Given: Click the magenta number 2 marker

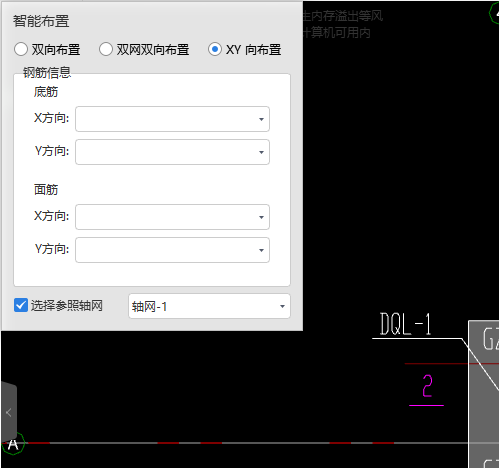Looking at the screenshot, I should (x=427, y=386).
